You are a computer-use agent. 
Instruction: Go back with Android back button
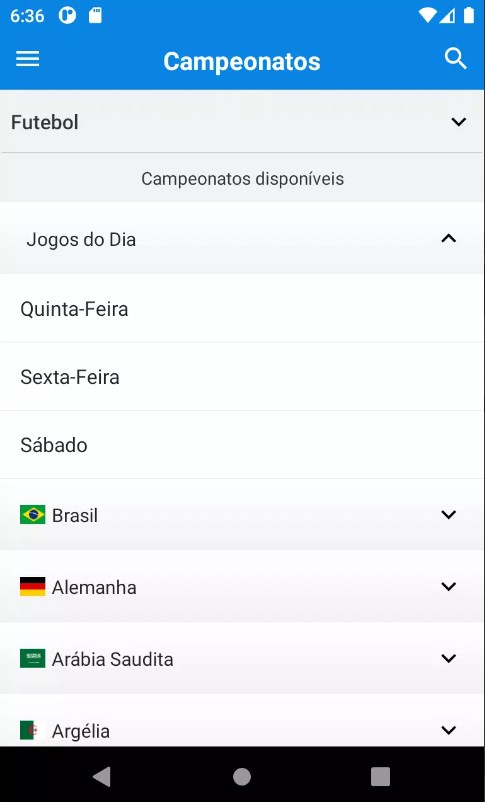tap(102, 776)
